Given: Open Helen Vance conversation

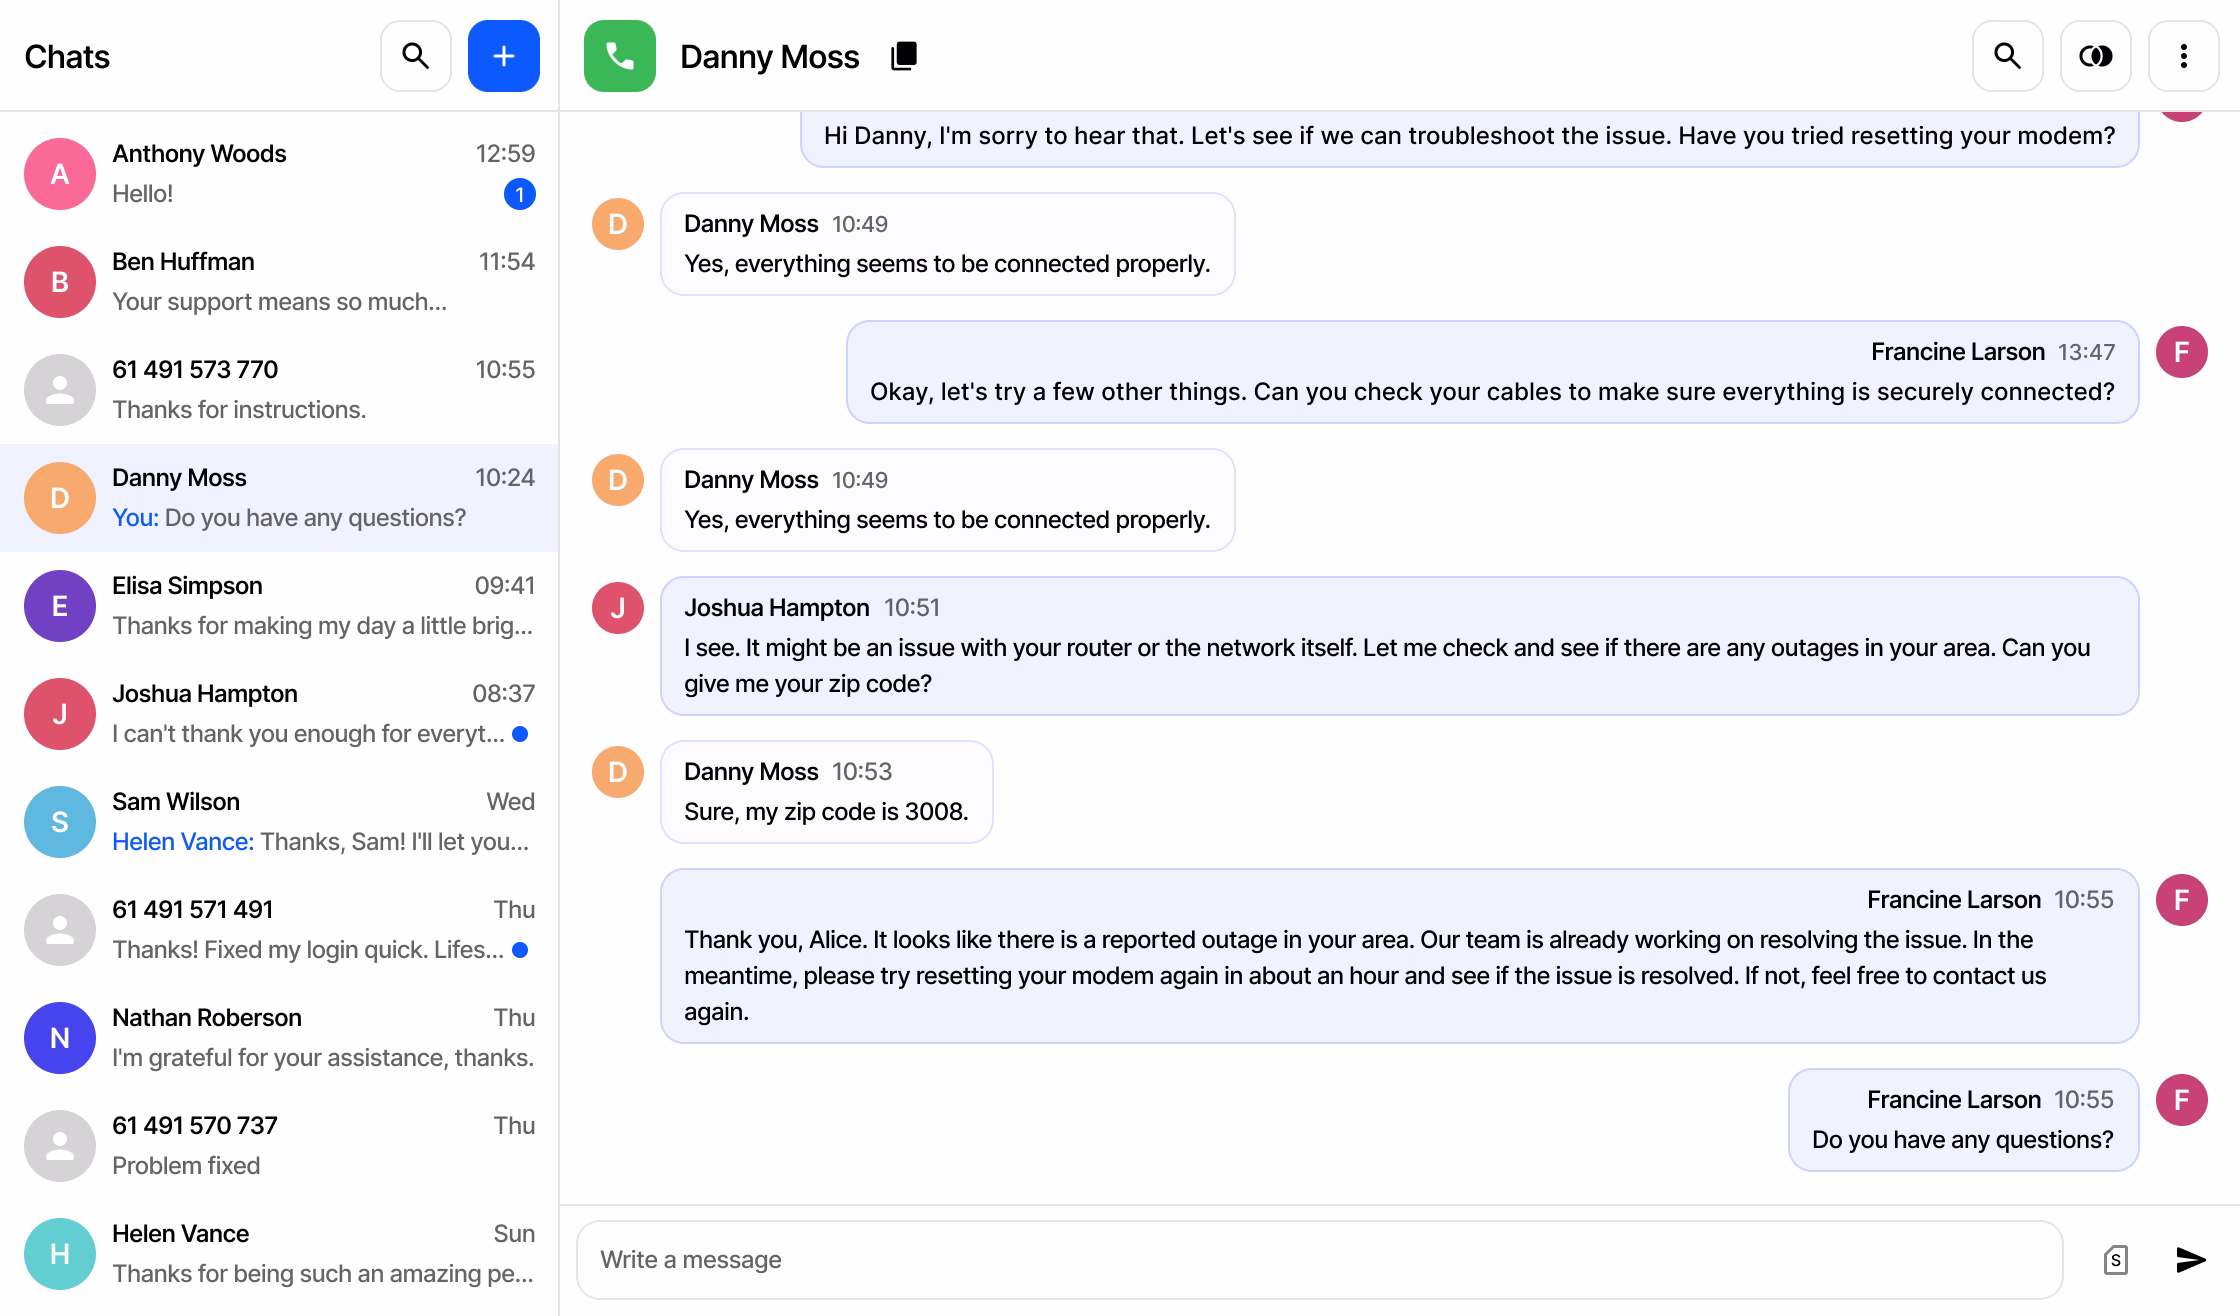Looking at the screenshot, I should [280, 1254].
